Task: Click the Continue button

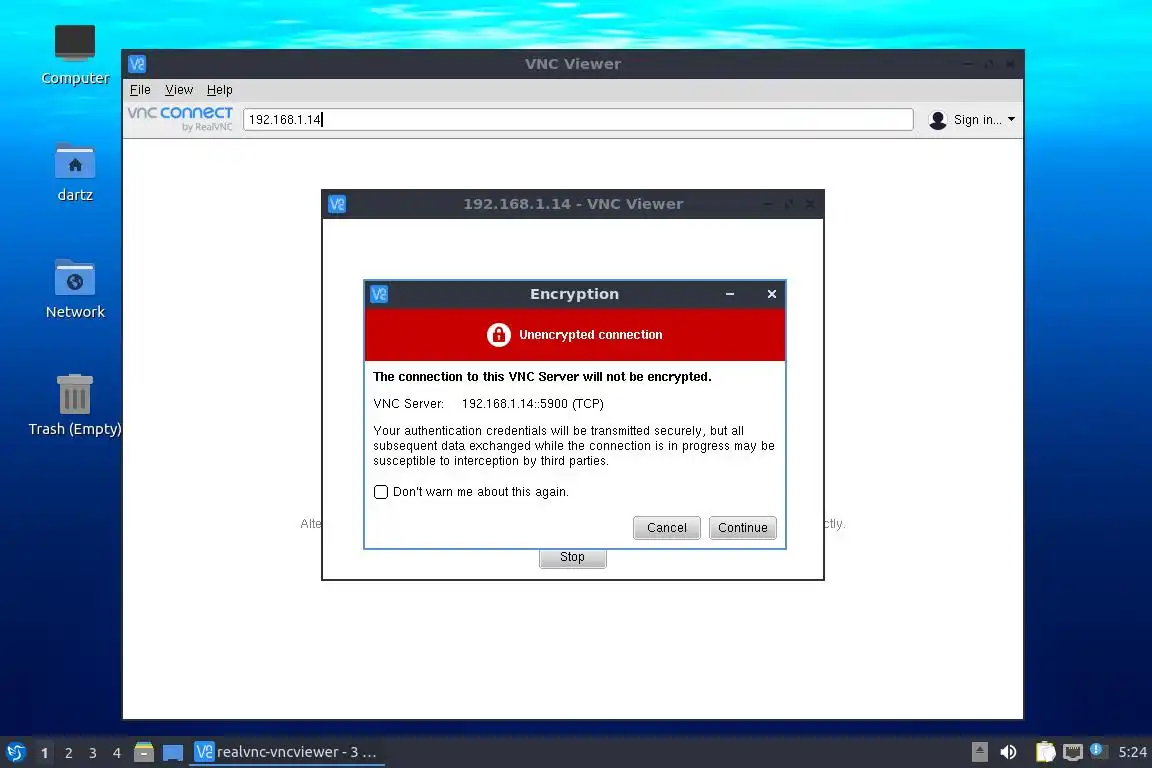Action: coord(742,528)
